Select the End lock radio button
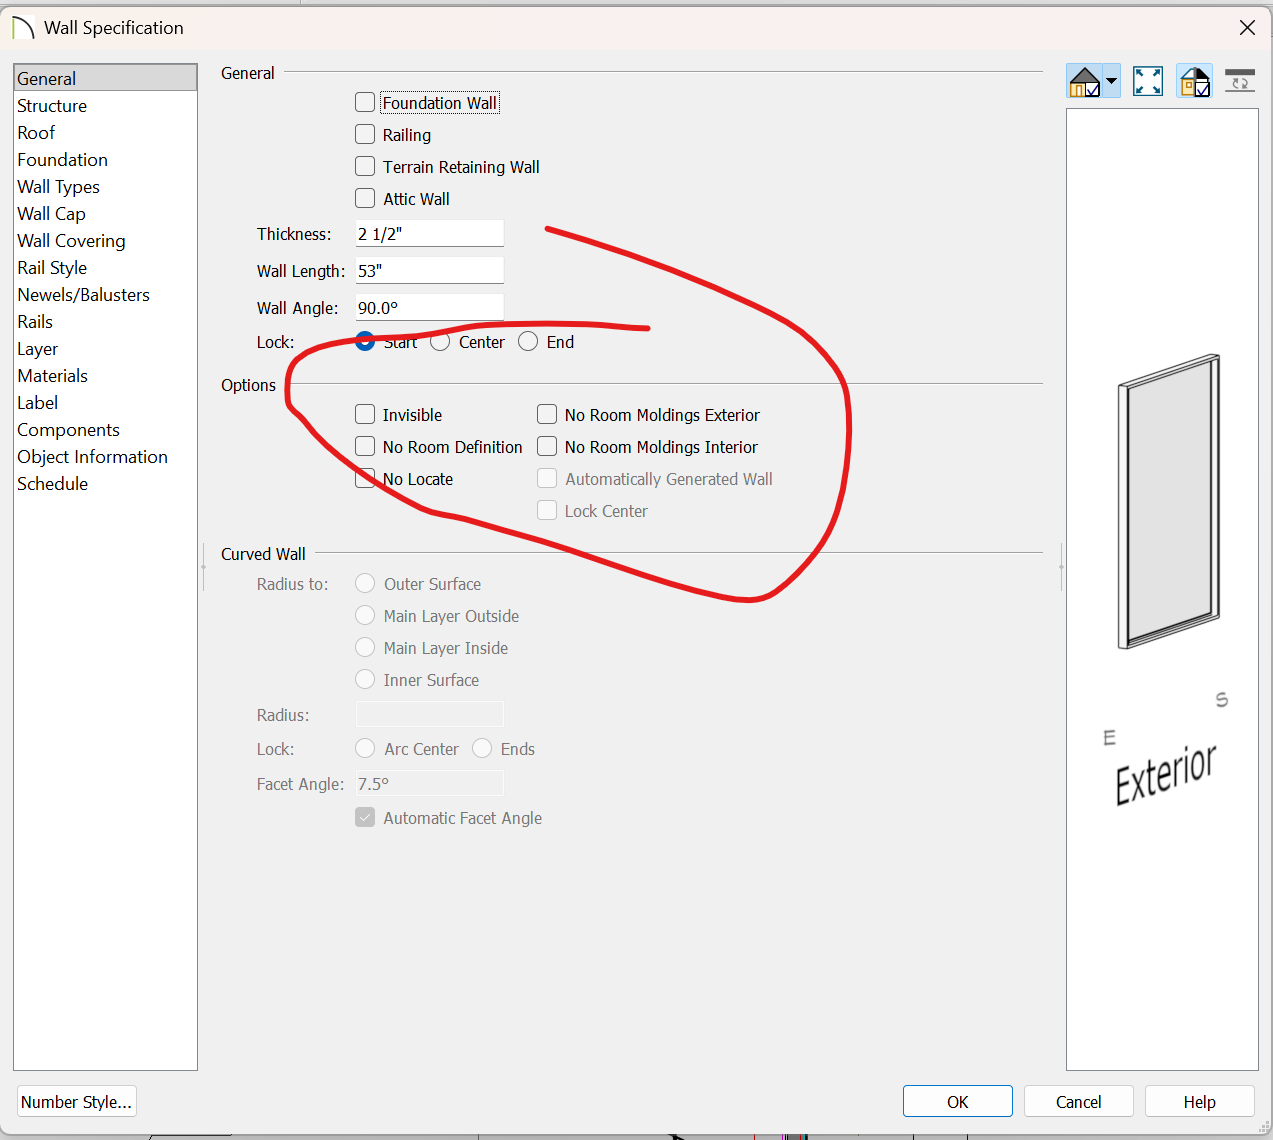The image size is (1273, 1140). (528, 342)
